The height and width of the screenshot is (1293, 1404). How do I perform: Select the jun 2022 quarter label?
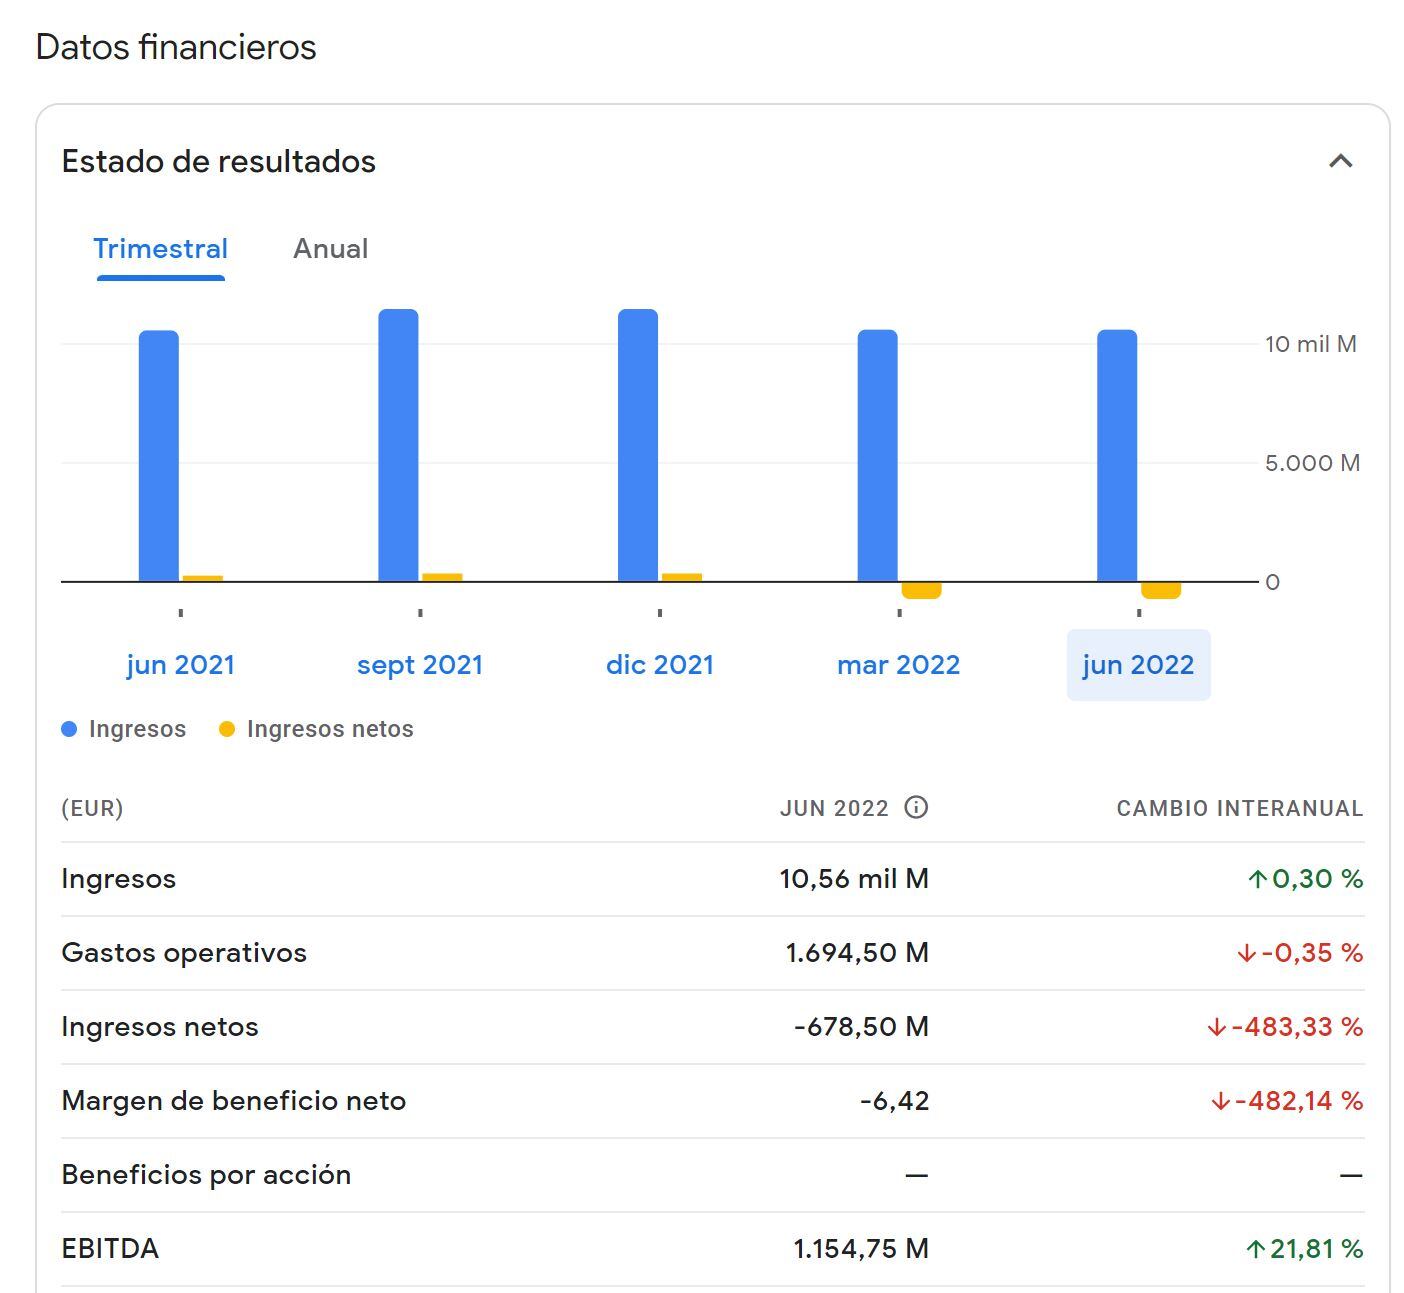click(x=1138, y=665)
